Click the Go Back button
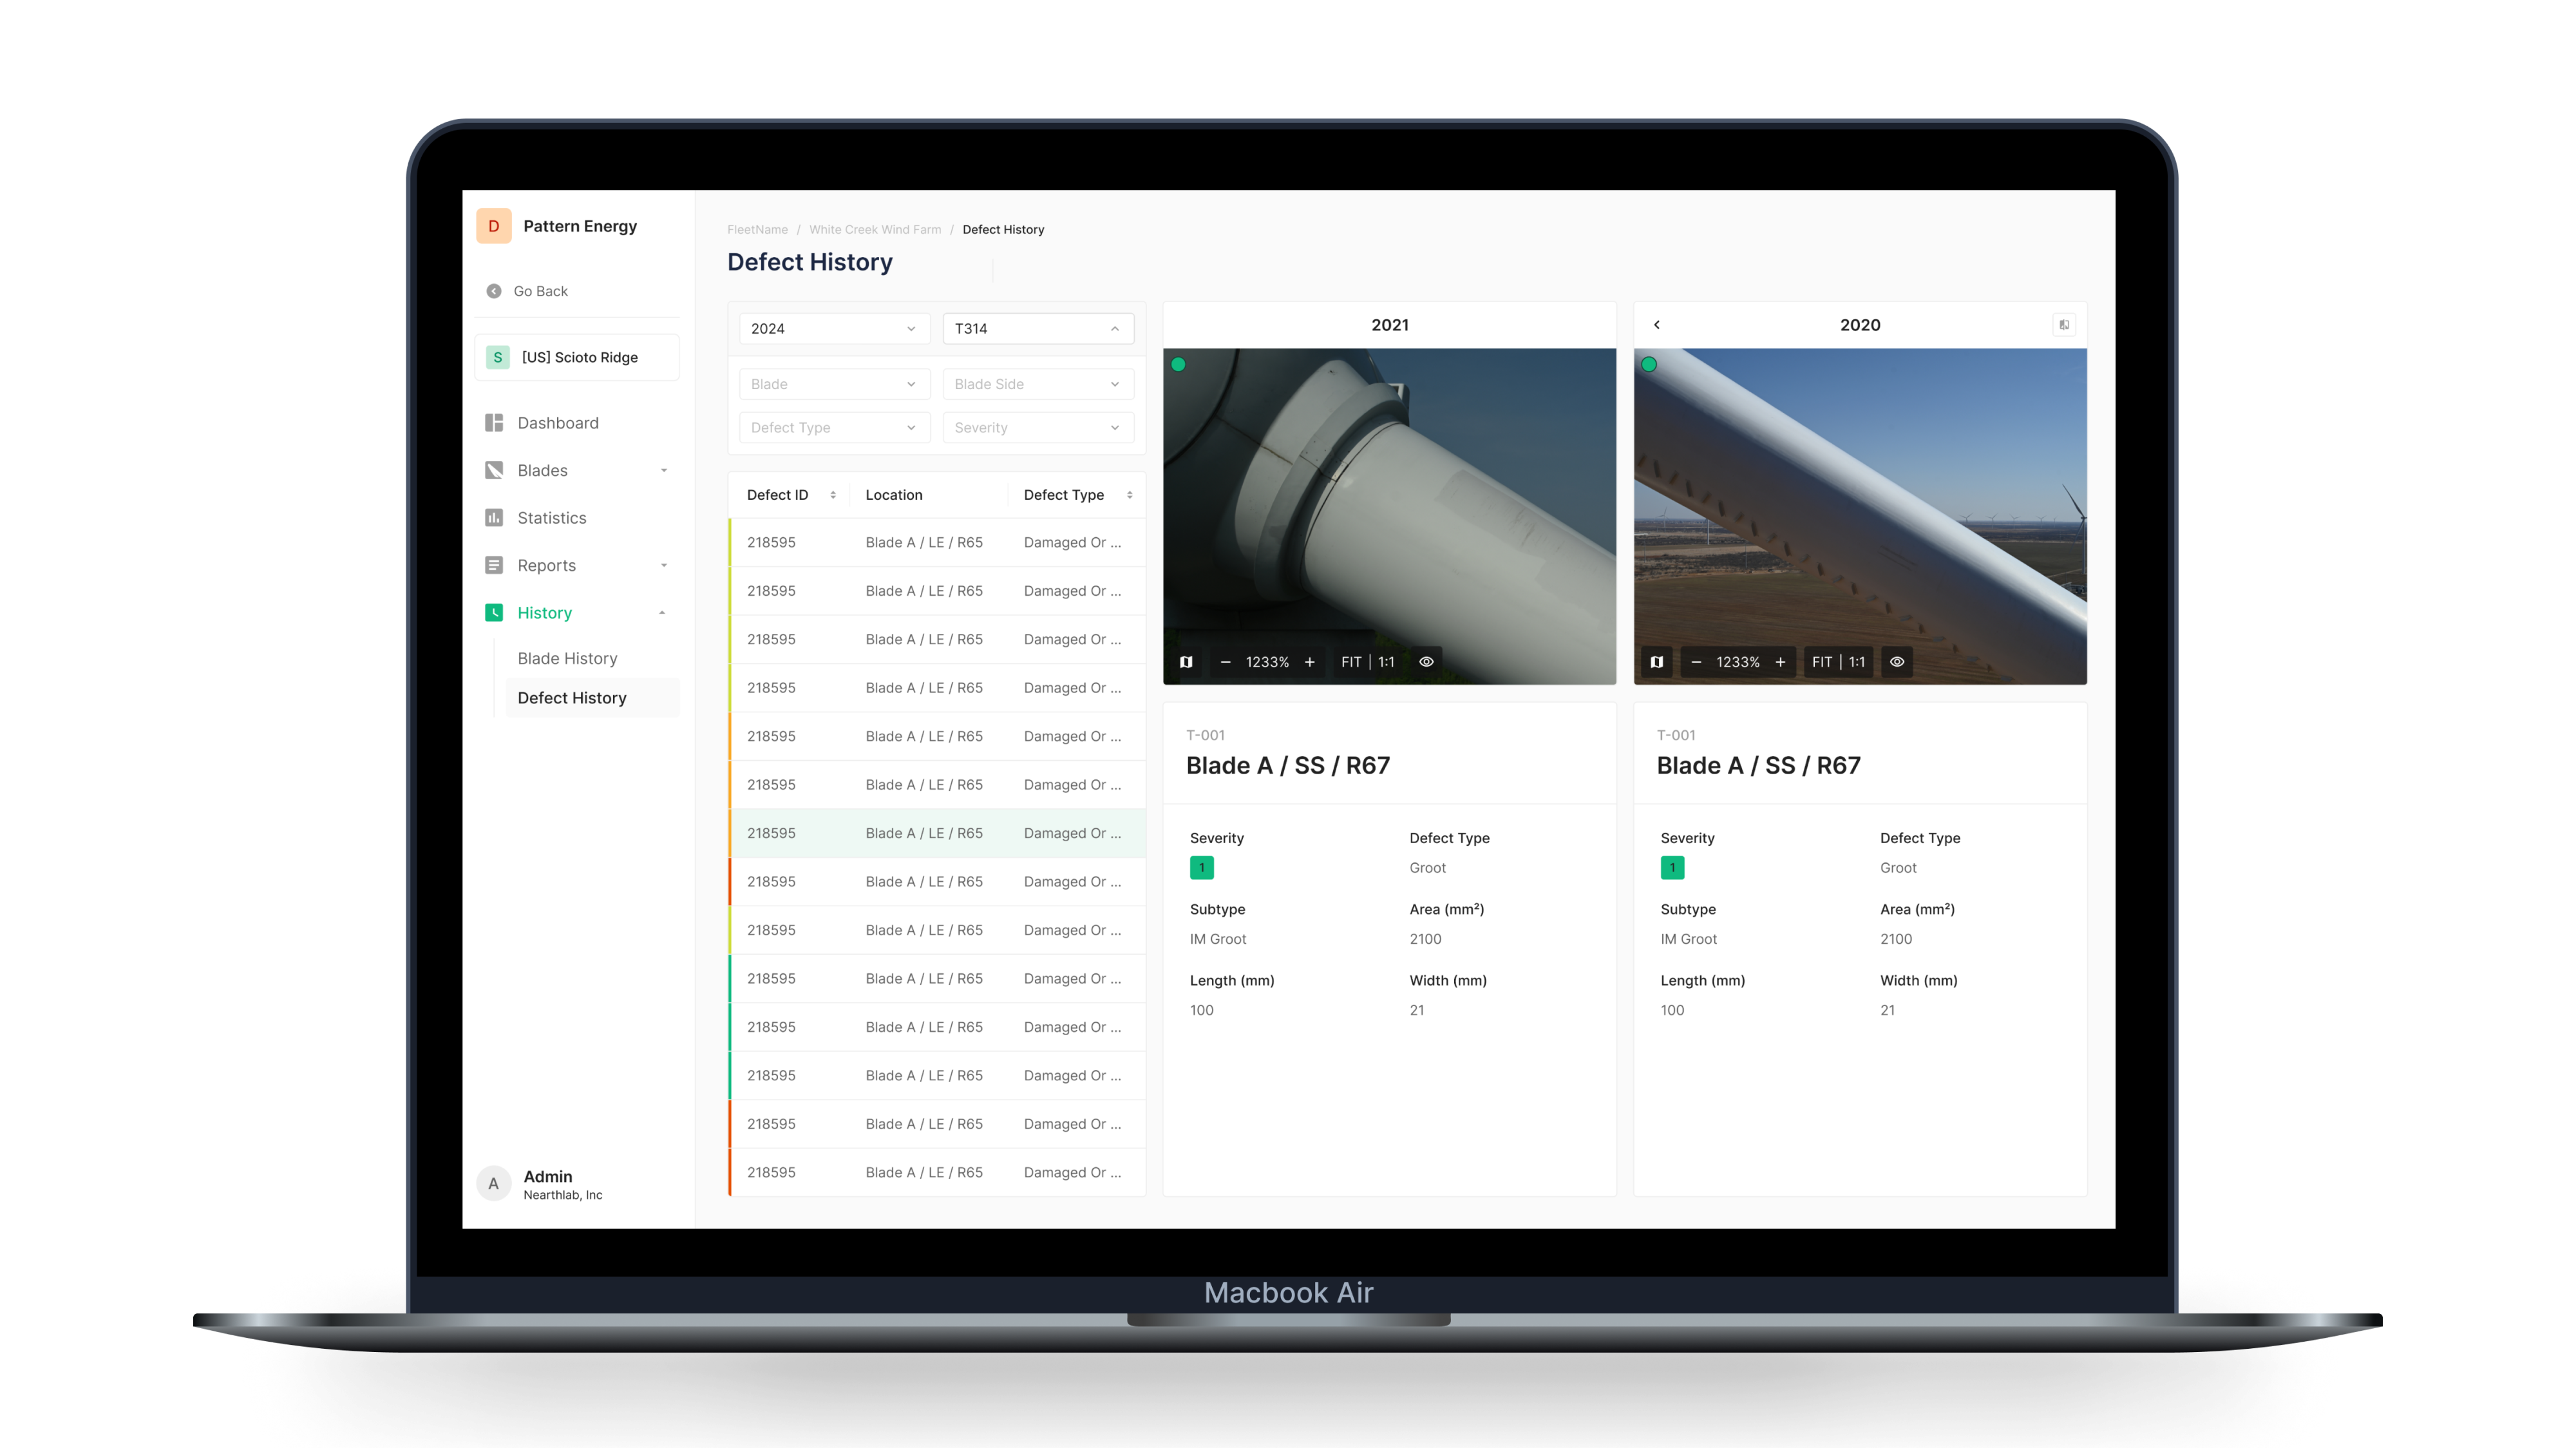Screen dimensions: 2576x1448 [538, 291]
